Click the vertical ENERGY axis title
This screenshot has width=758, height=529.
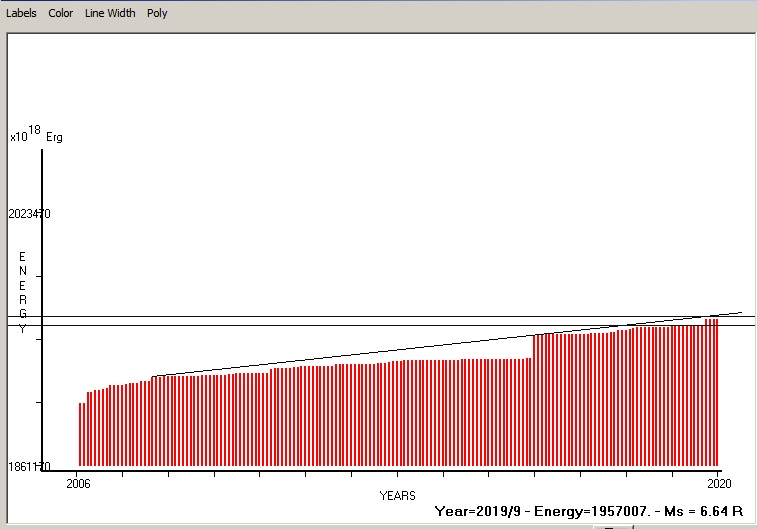click(22, 292)
